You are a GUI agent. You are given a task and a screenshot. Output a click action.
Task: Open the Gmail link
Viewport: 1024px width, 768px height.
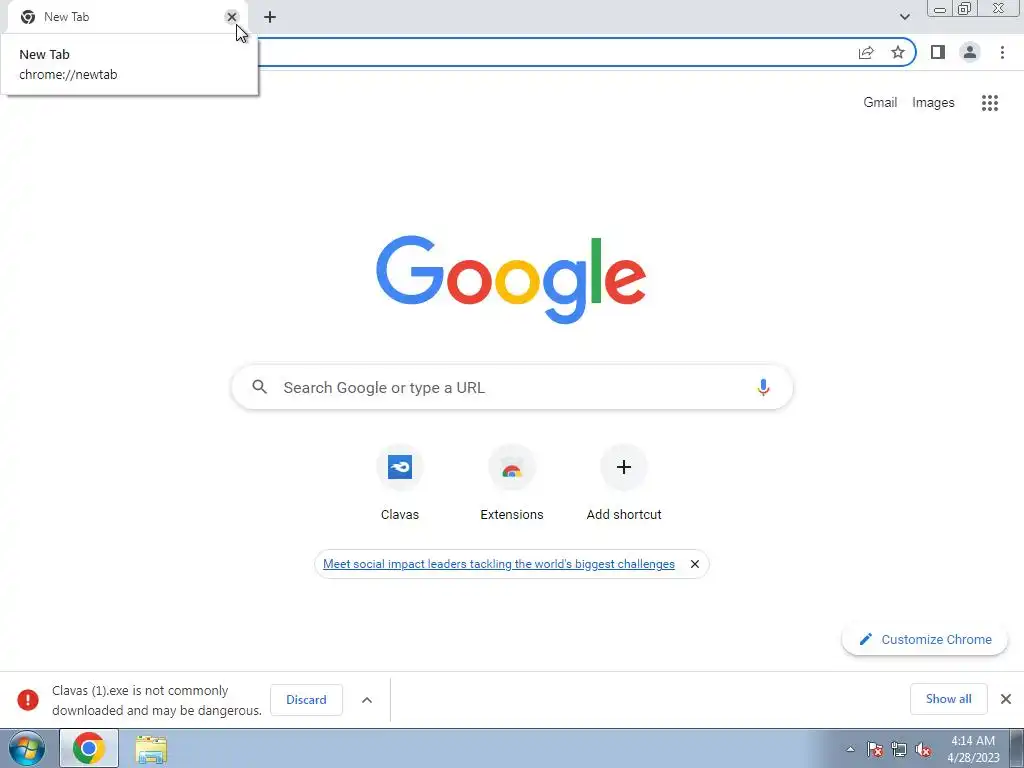880,103
